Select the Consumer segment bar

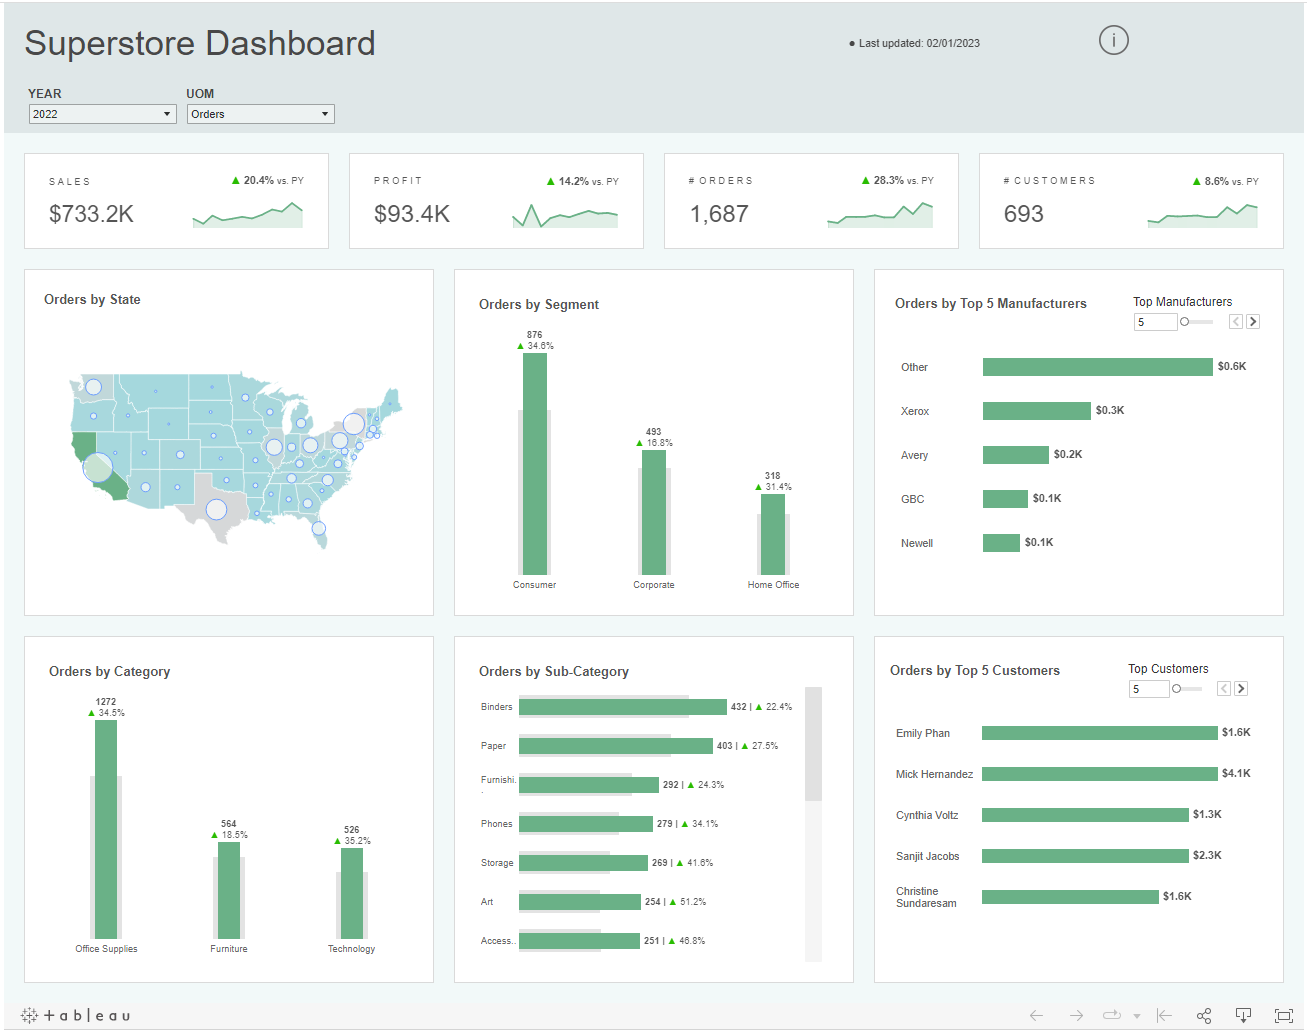(535, 464)
